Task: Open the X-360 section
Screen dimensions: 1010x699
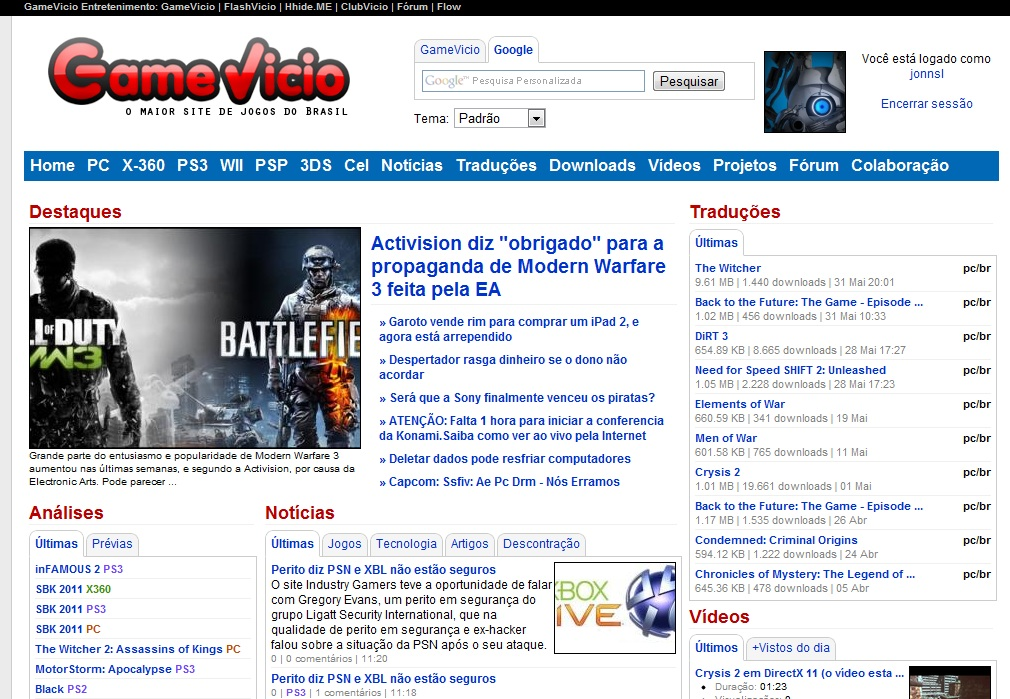Action: click(x=143, y=166)
